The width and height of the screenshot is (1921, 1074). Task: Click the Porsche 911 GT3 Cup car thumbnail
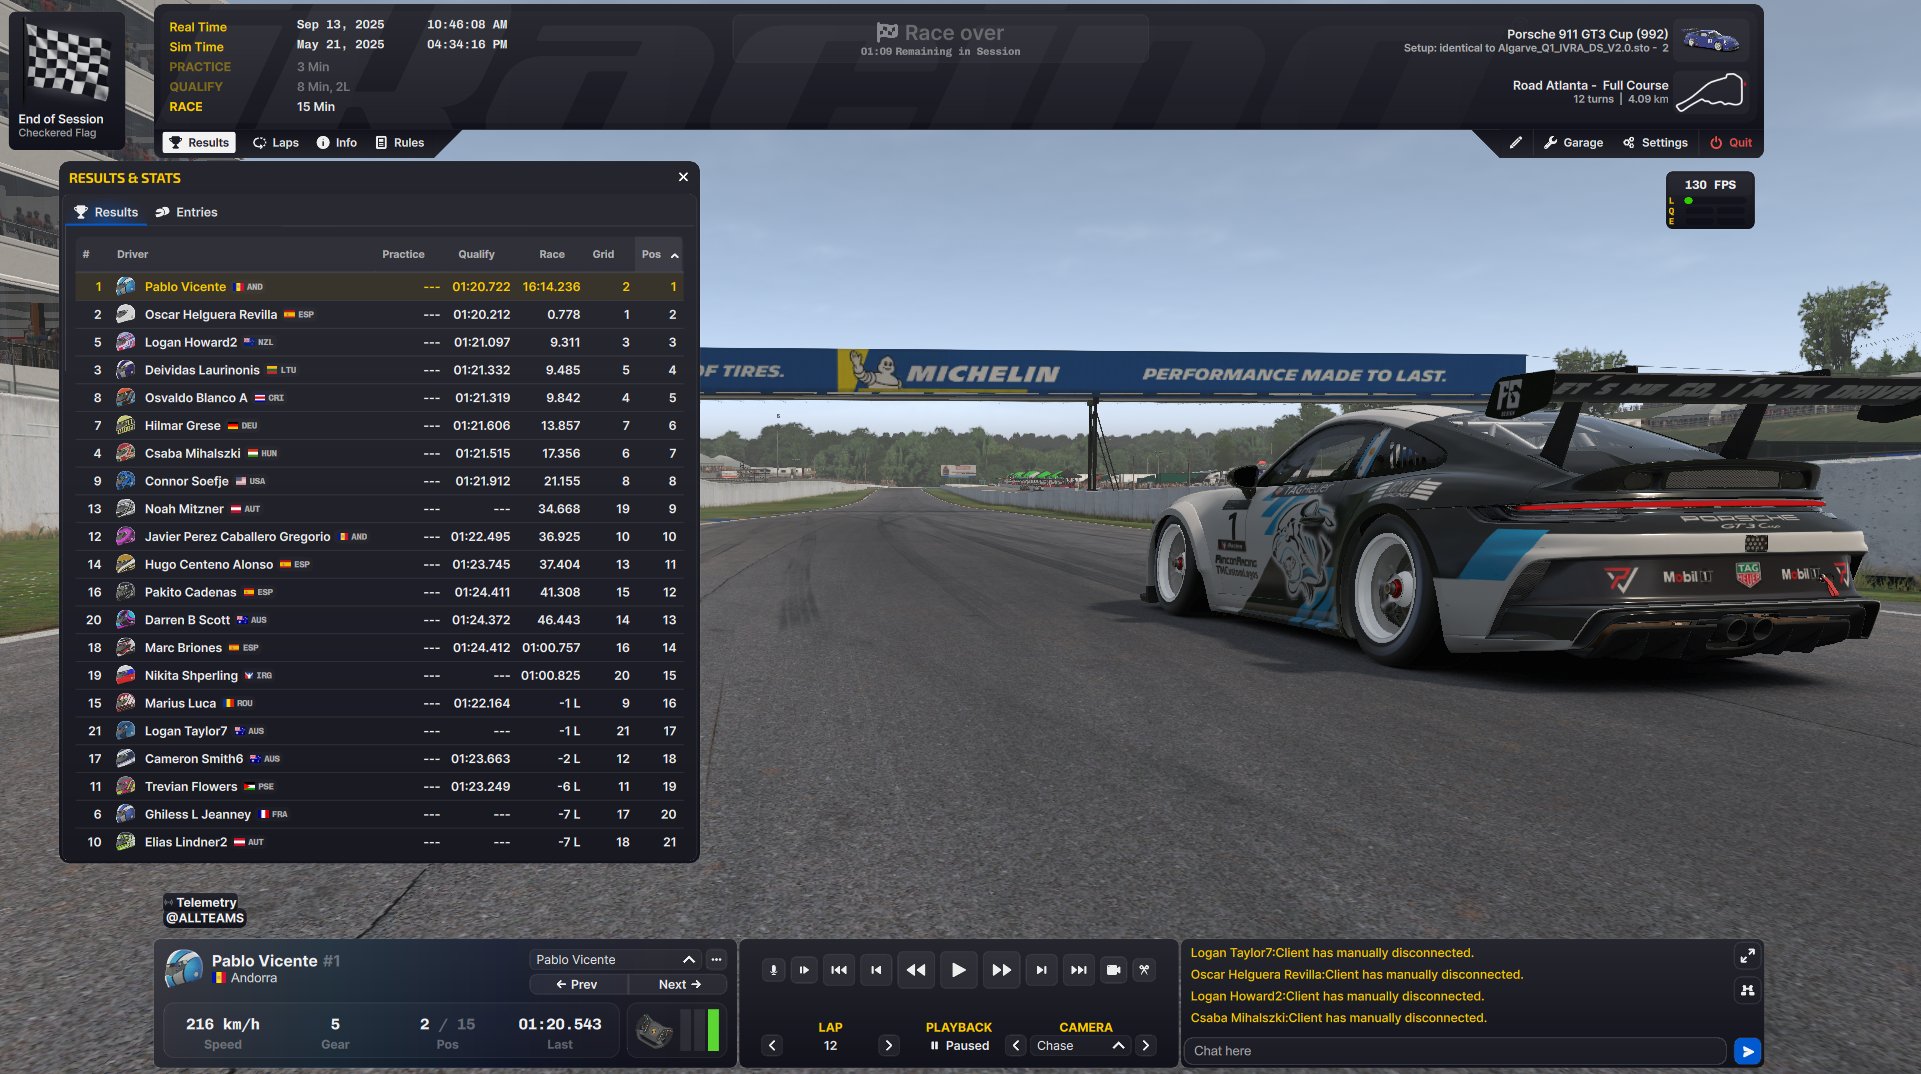1711,41
